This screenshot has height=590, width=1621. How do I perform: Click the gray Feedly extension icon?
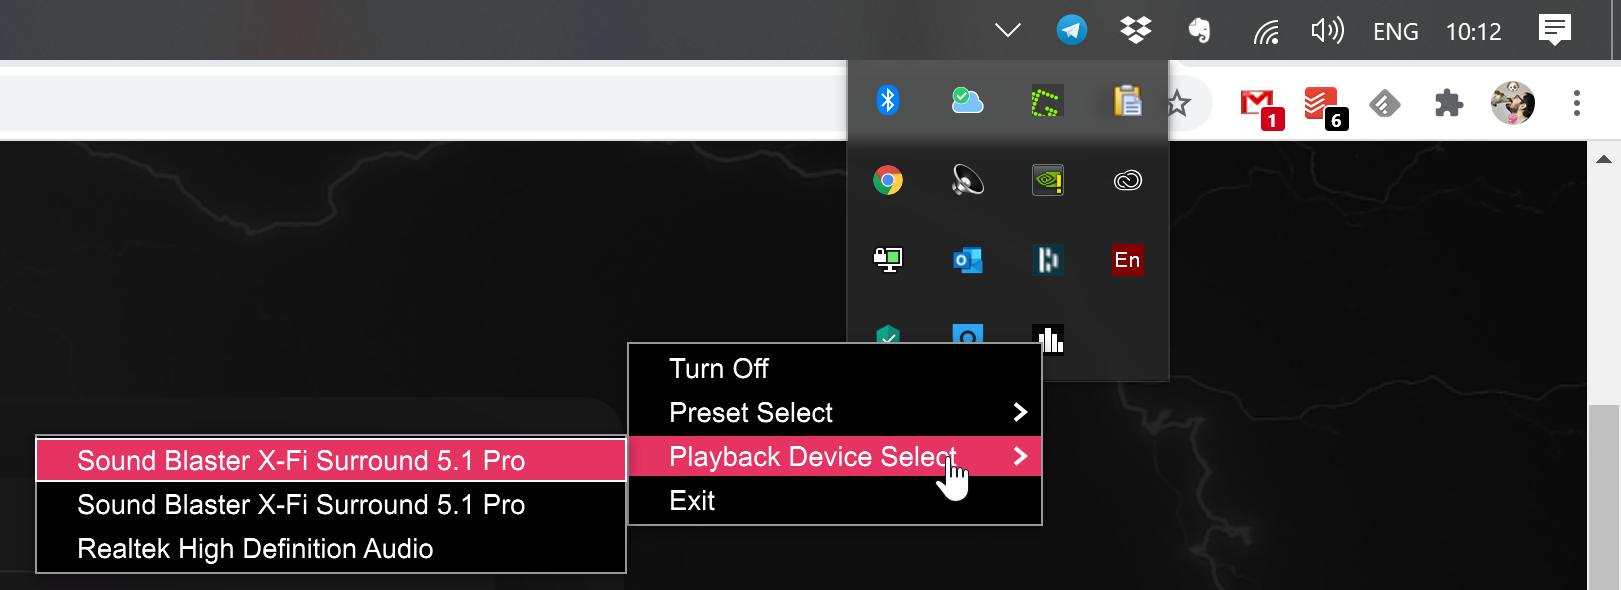pos(1385,103)
